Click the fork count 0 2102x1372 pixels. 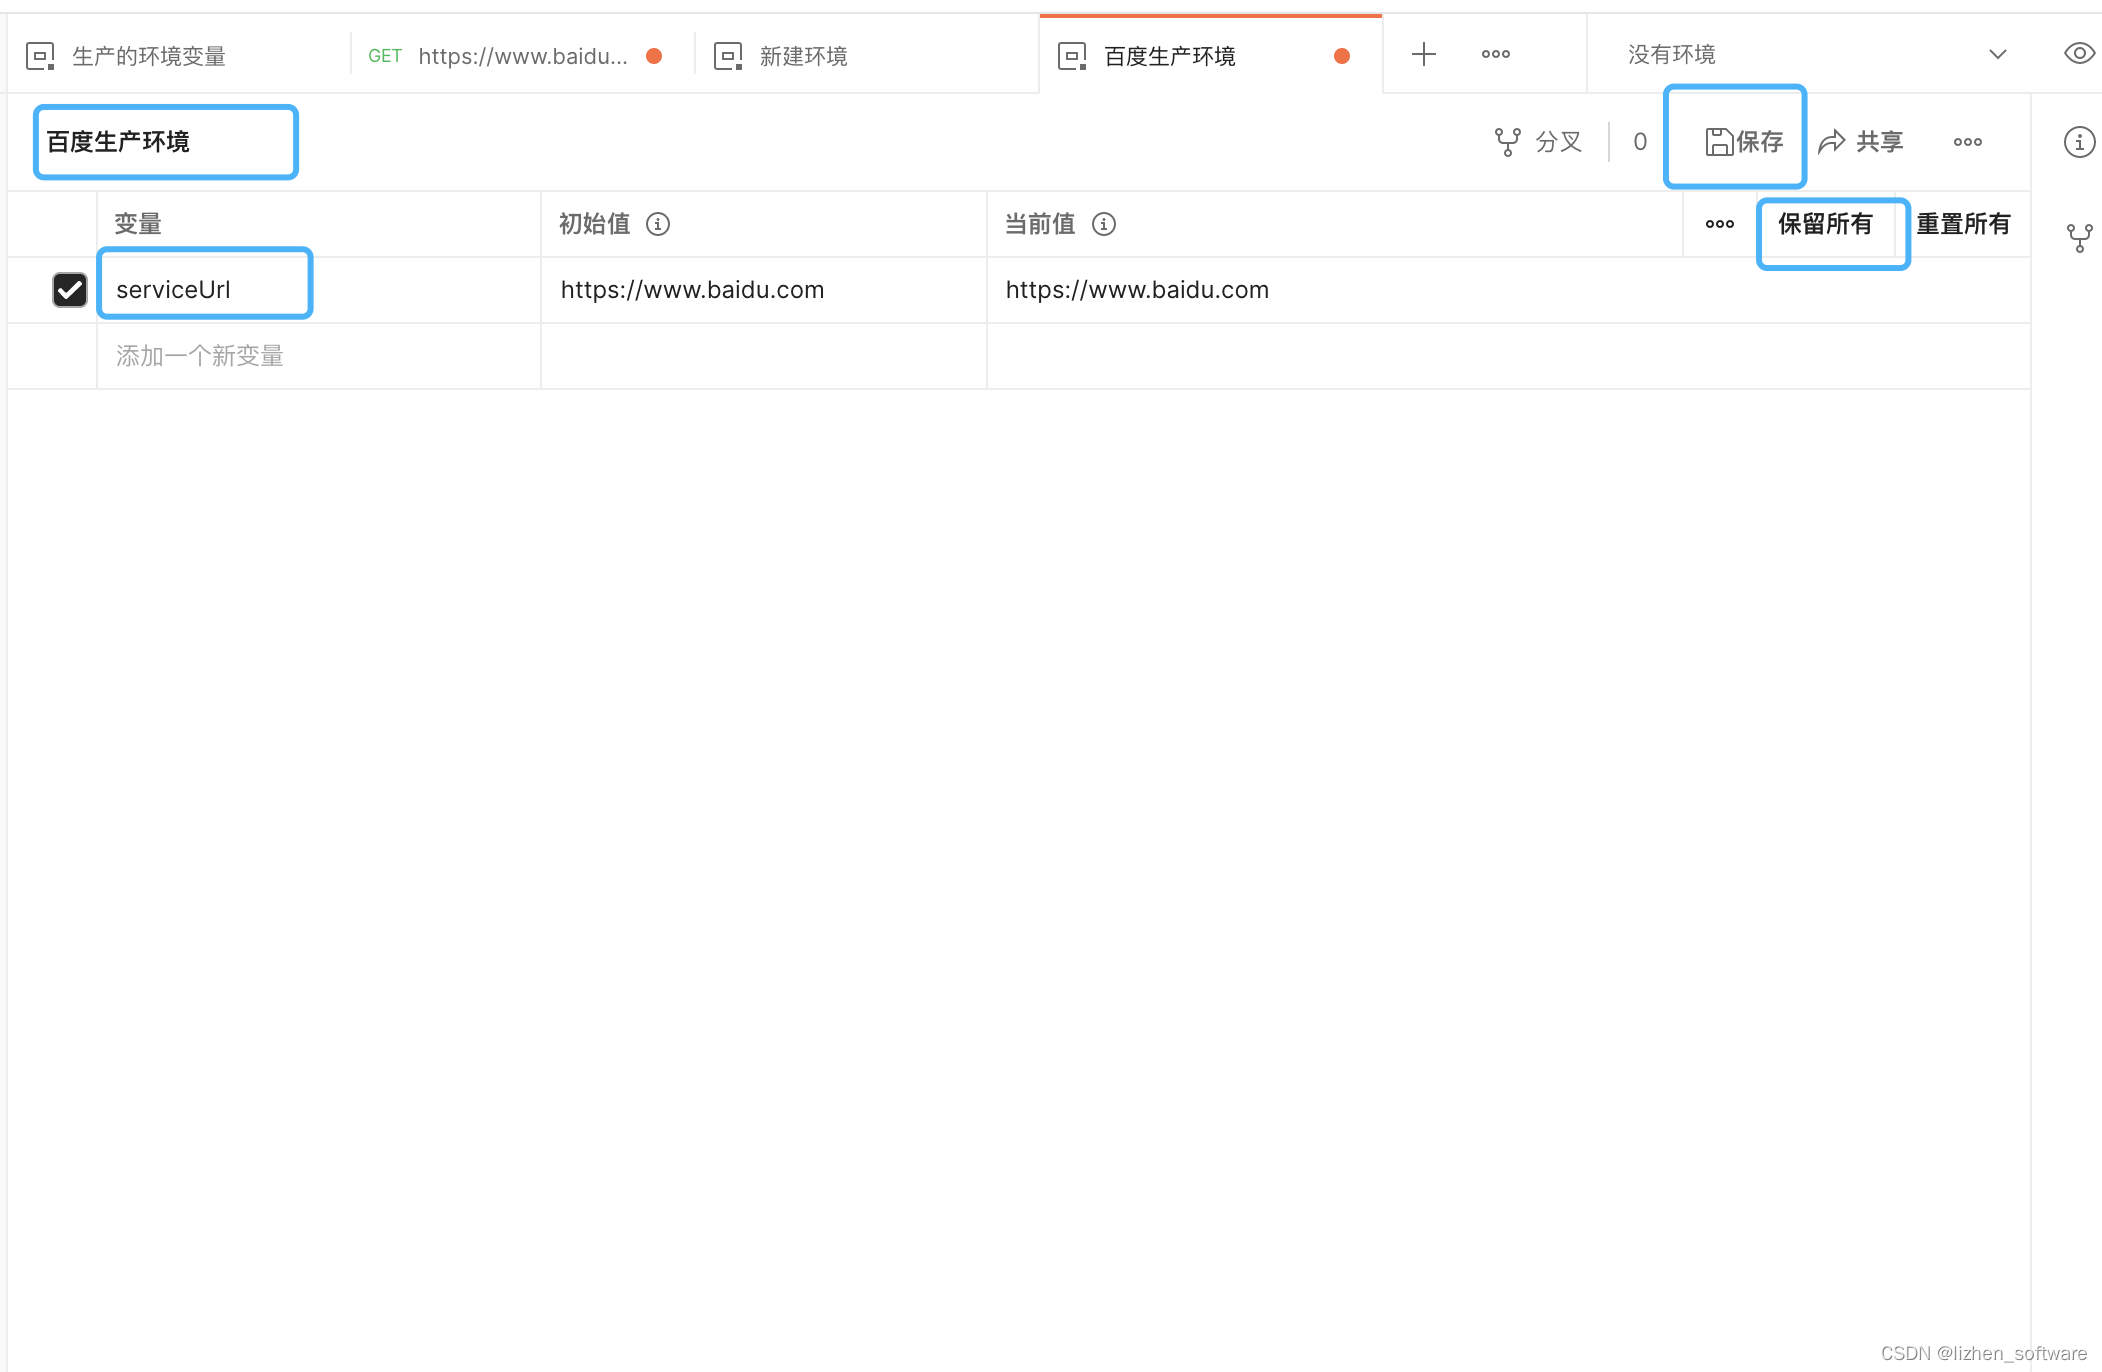[x=1640, y=142]
